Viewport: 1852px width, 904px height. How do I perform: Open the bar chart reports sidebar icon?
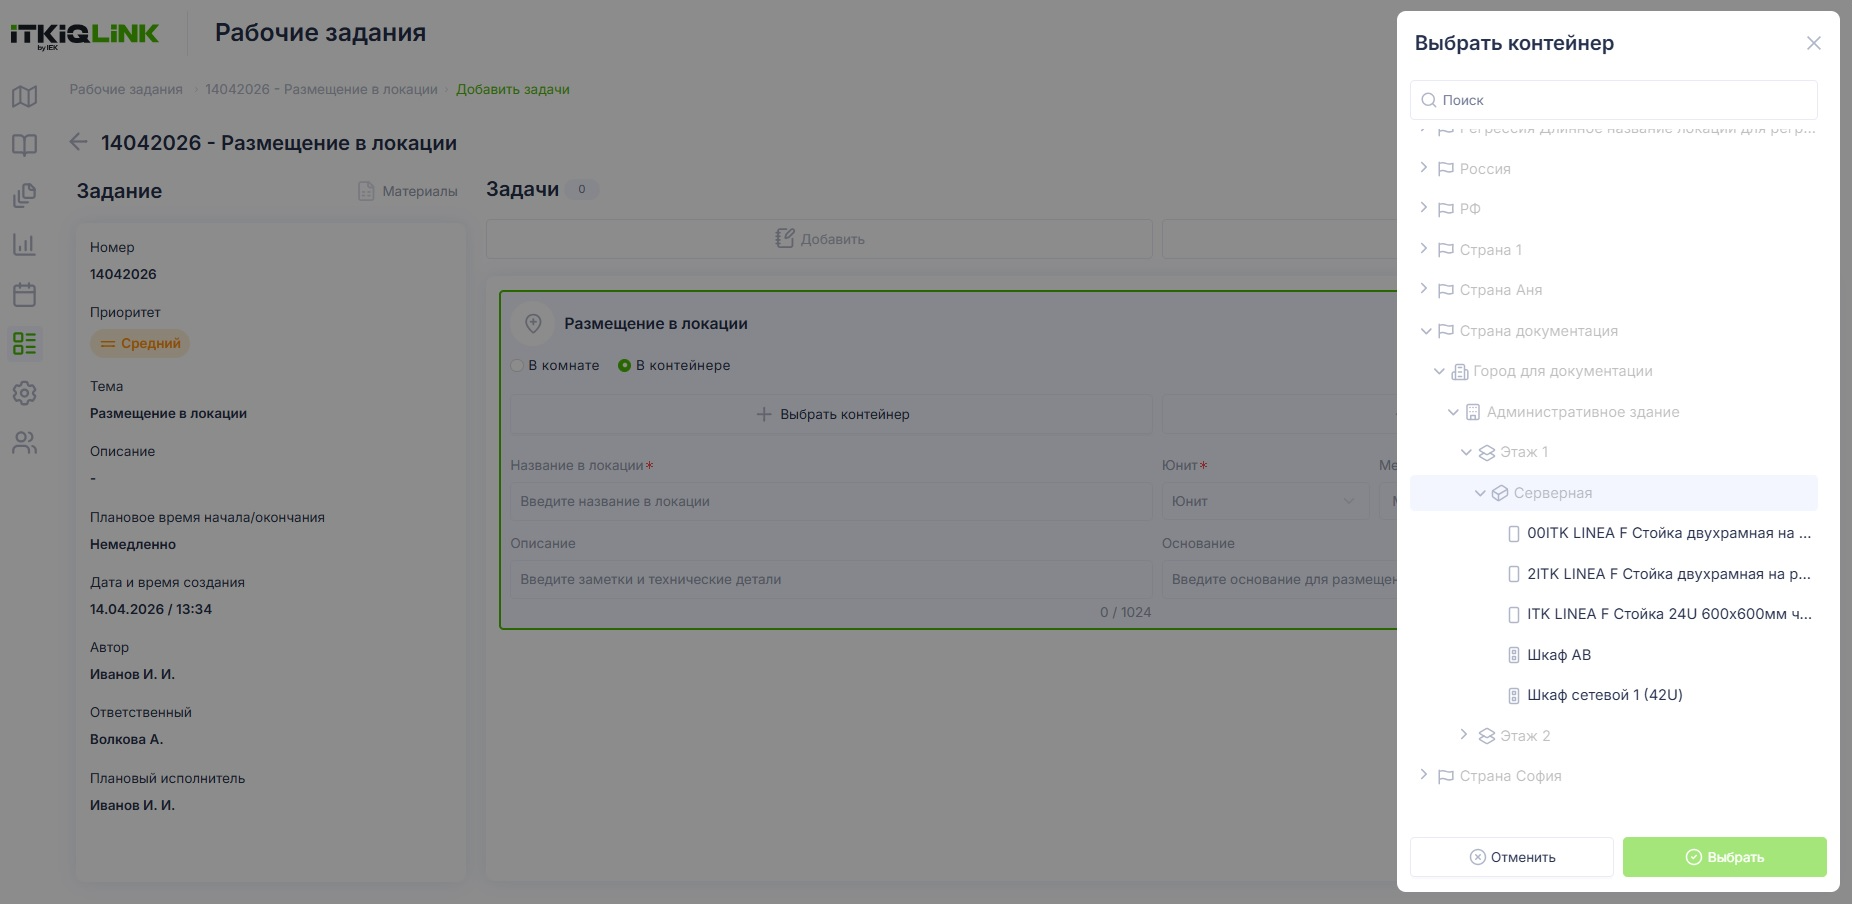click(x=25, y=244)
